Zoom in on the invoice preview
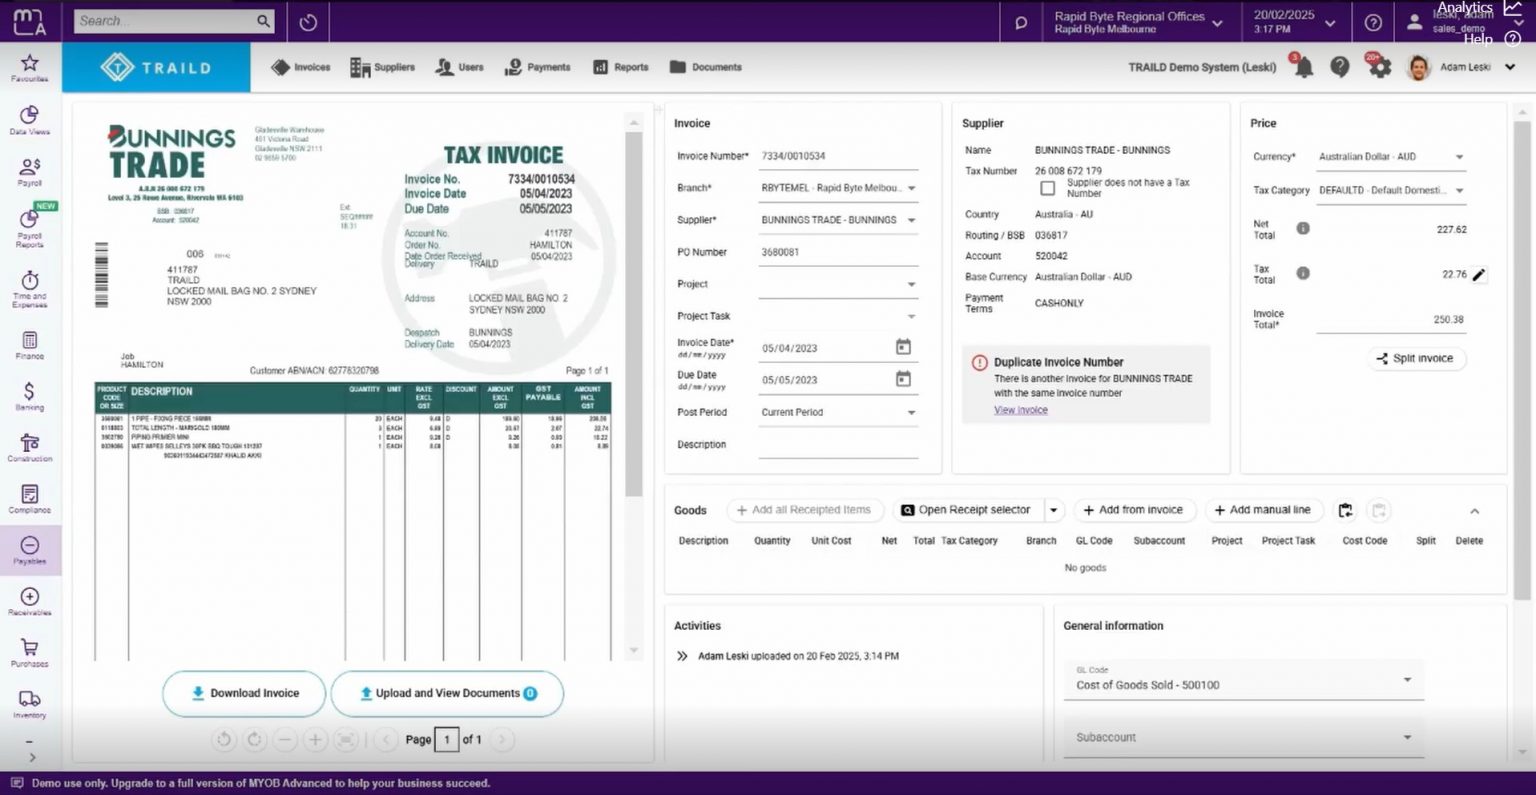1536x795 pixels. coord(315,740)
